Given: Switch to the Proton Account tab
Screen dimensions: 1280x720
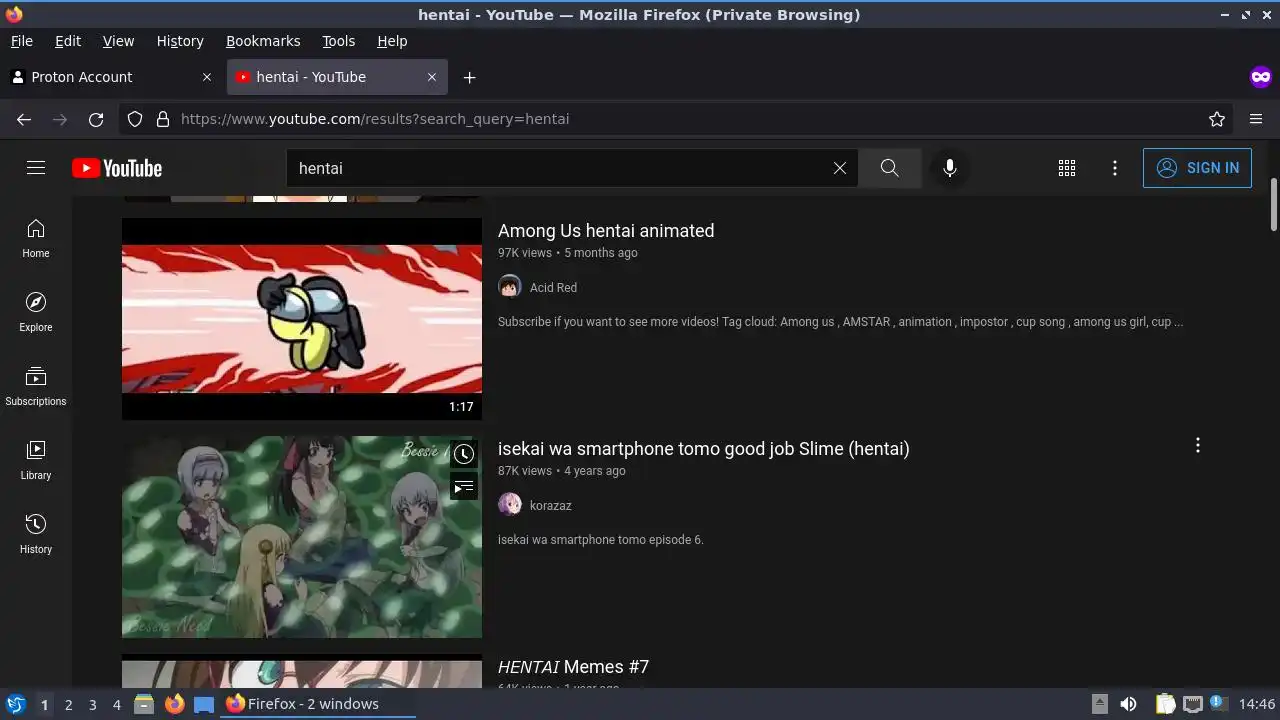Looking at the screenshot, I should [x=112, y=77].
